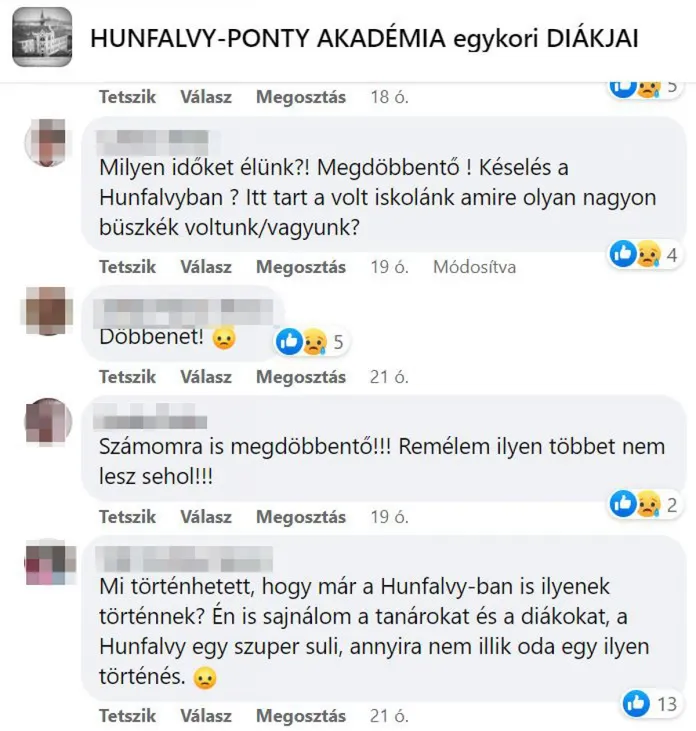
Task: Click the '21 ó.' timestamp under 'Döbbenet!'
Action: [389, 377]
